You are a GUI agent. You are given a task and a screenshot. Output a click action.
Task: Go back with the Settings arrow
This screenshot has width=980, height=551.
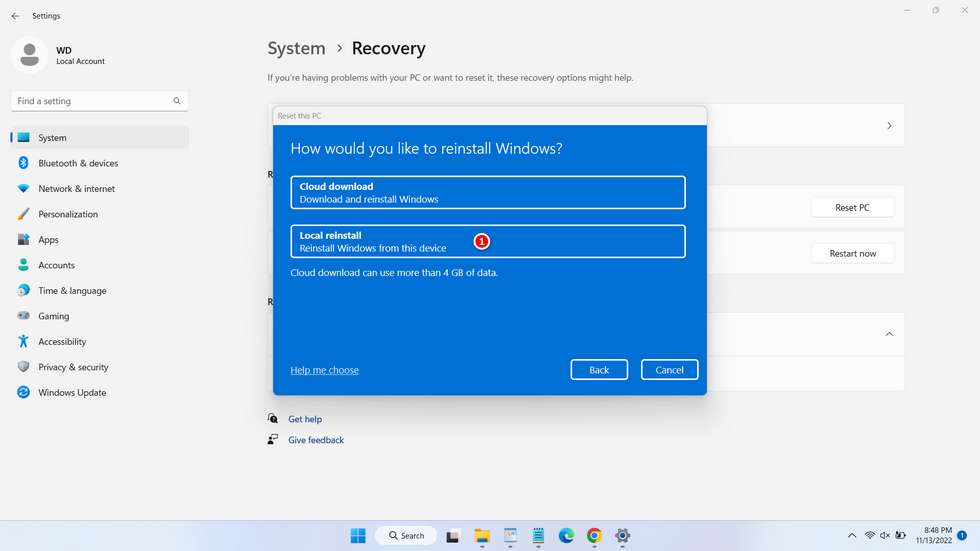point(16,16)
